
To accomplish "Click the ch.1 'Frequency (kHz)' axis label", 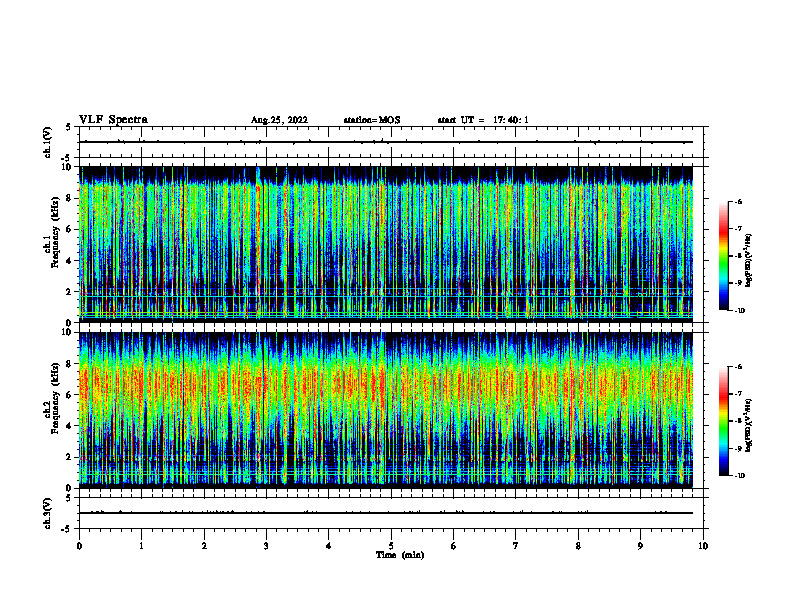I will point(55,232).
